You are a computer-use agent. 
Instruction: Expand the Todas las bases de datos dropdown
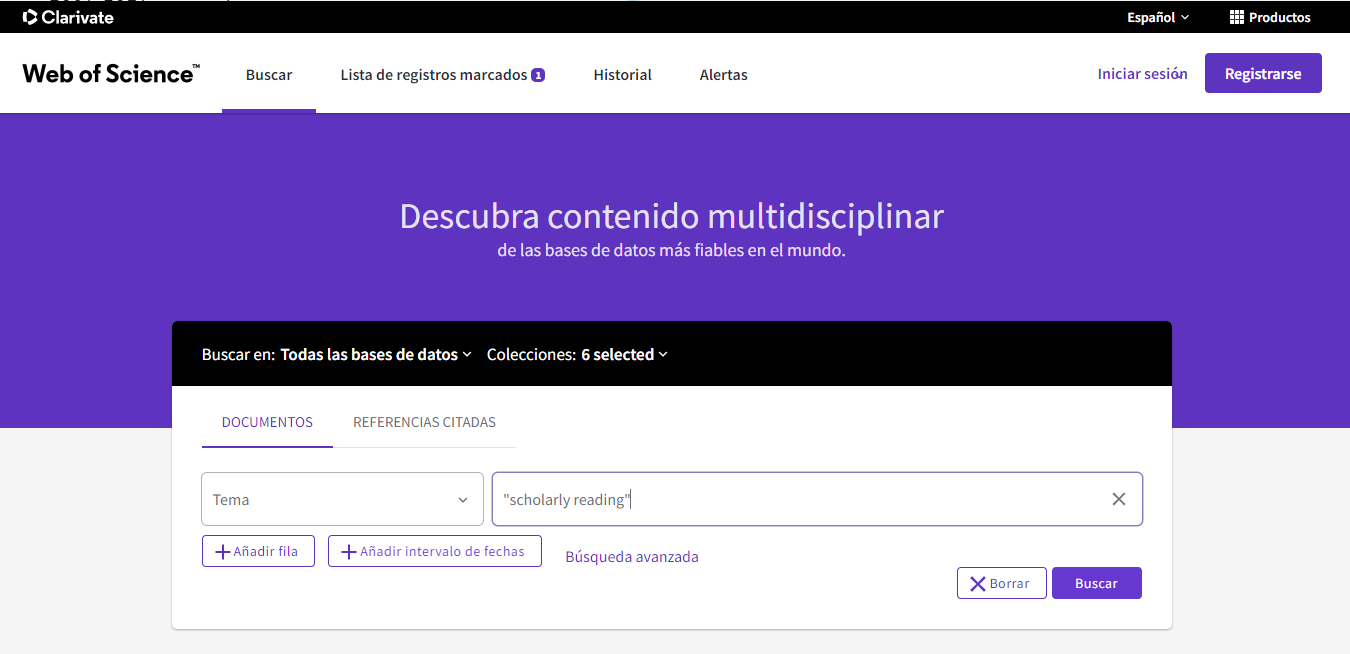[376, 354]
